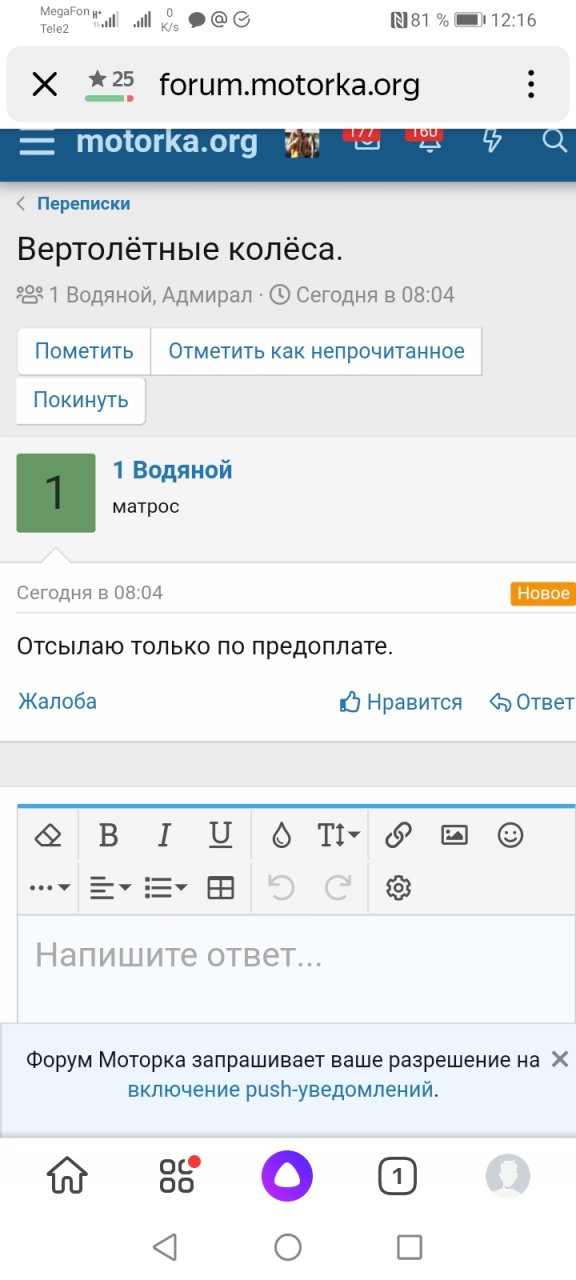Screen dimensions: 576x1280
Task: Open the forum hamburger menu
Action: point(37,141)
